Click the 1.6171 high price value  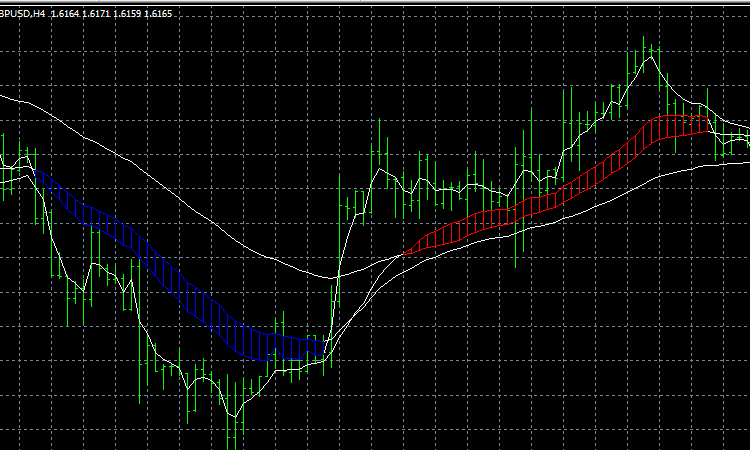pos(97,14)
